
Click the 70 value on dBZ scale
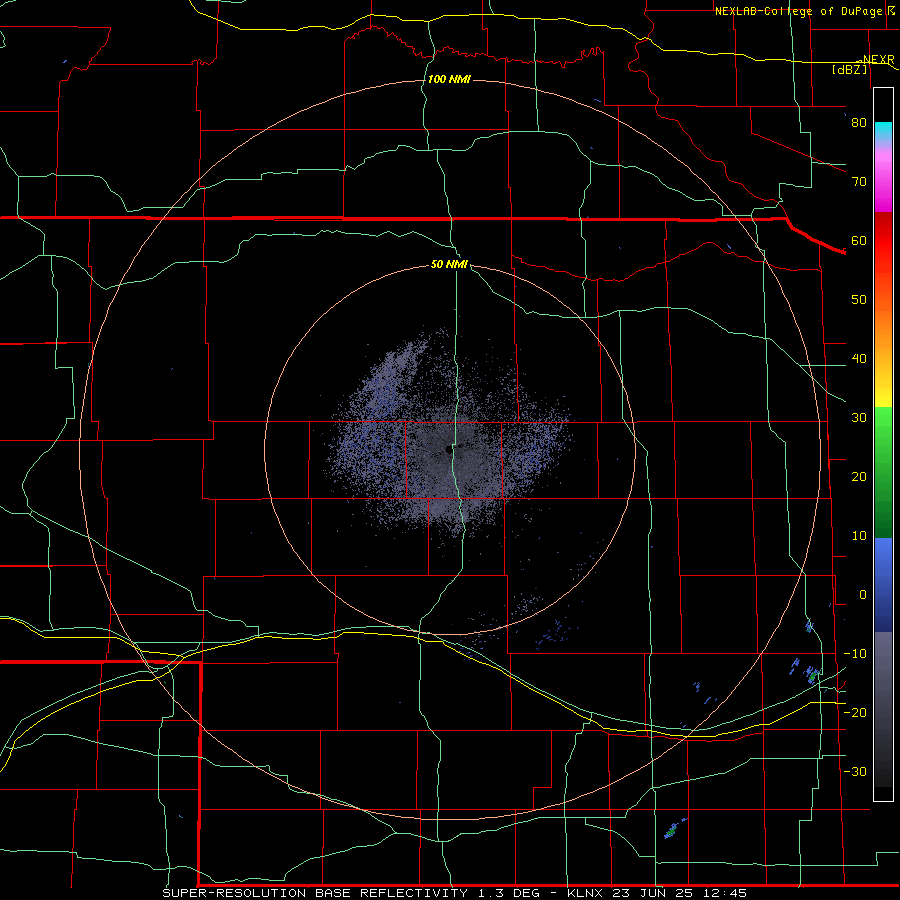click(859, 182)
